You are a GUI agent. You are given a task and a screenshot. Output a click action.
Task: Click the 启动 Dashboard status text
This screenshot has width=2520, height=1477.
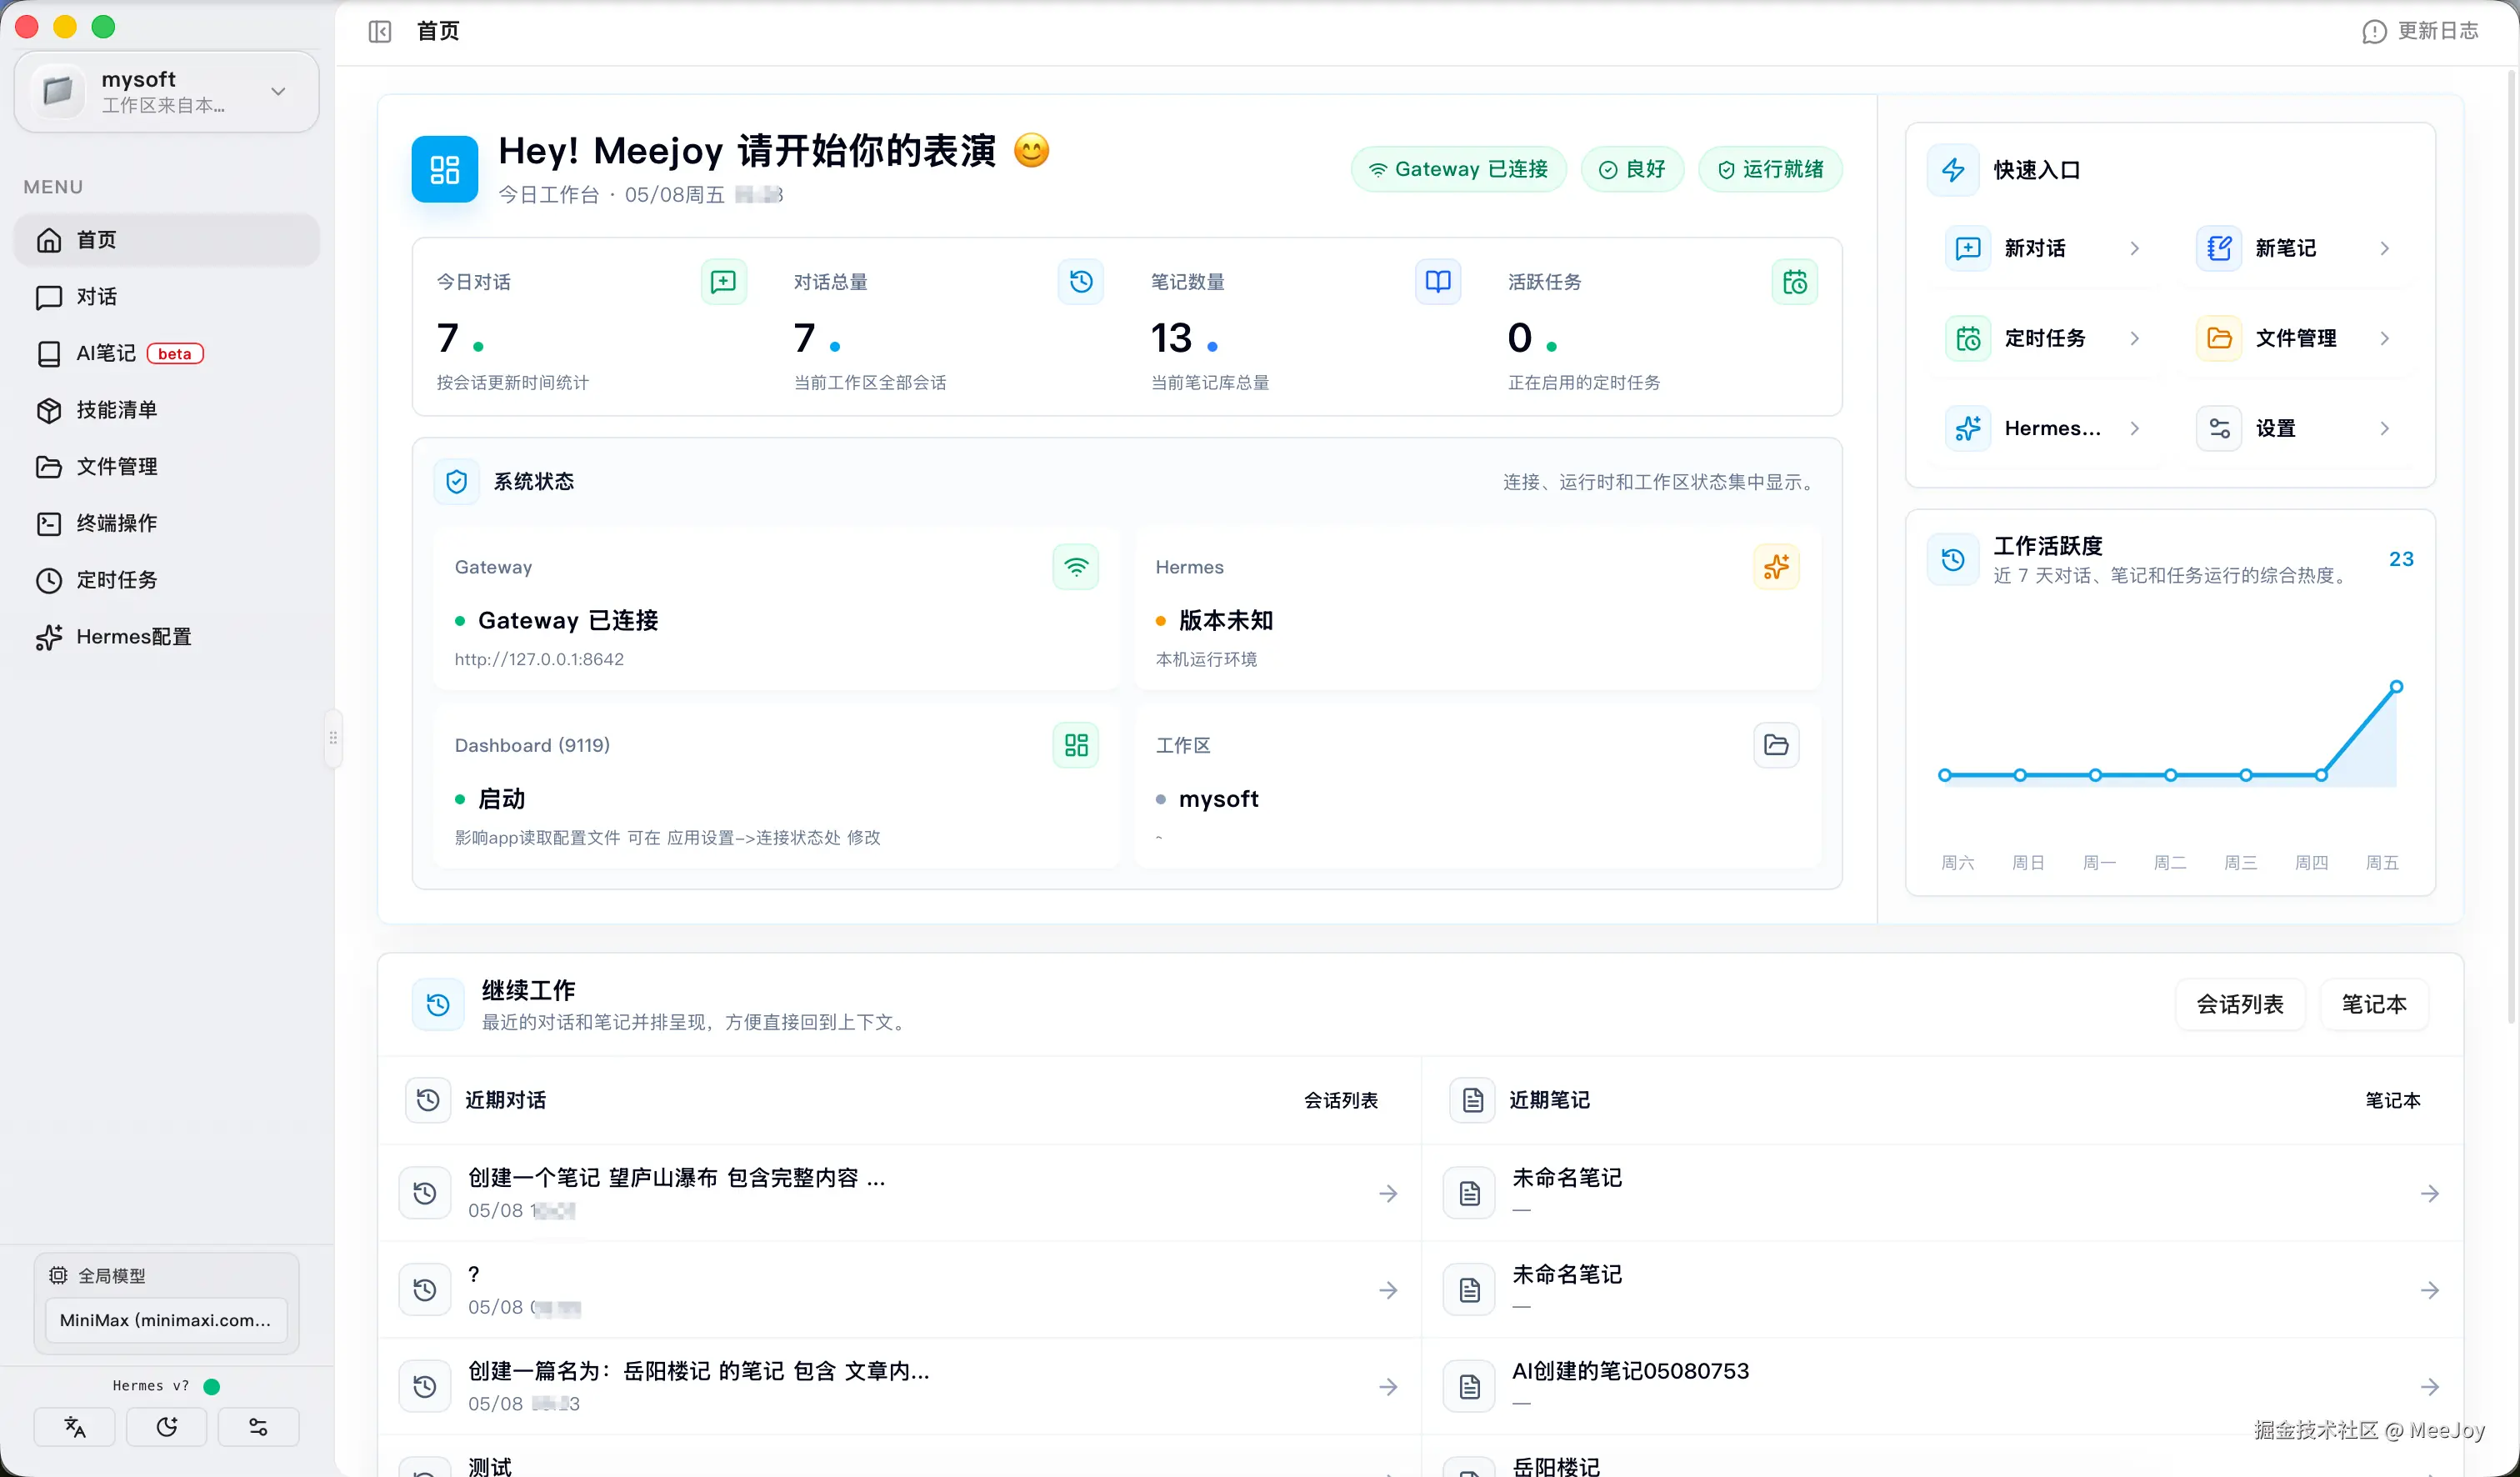[502, 799]
